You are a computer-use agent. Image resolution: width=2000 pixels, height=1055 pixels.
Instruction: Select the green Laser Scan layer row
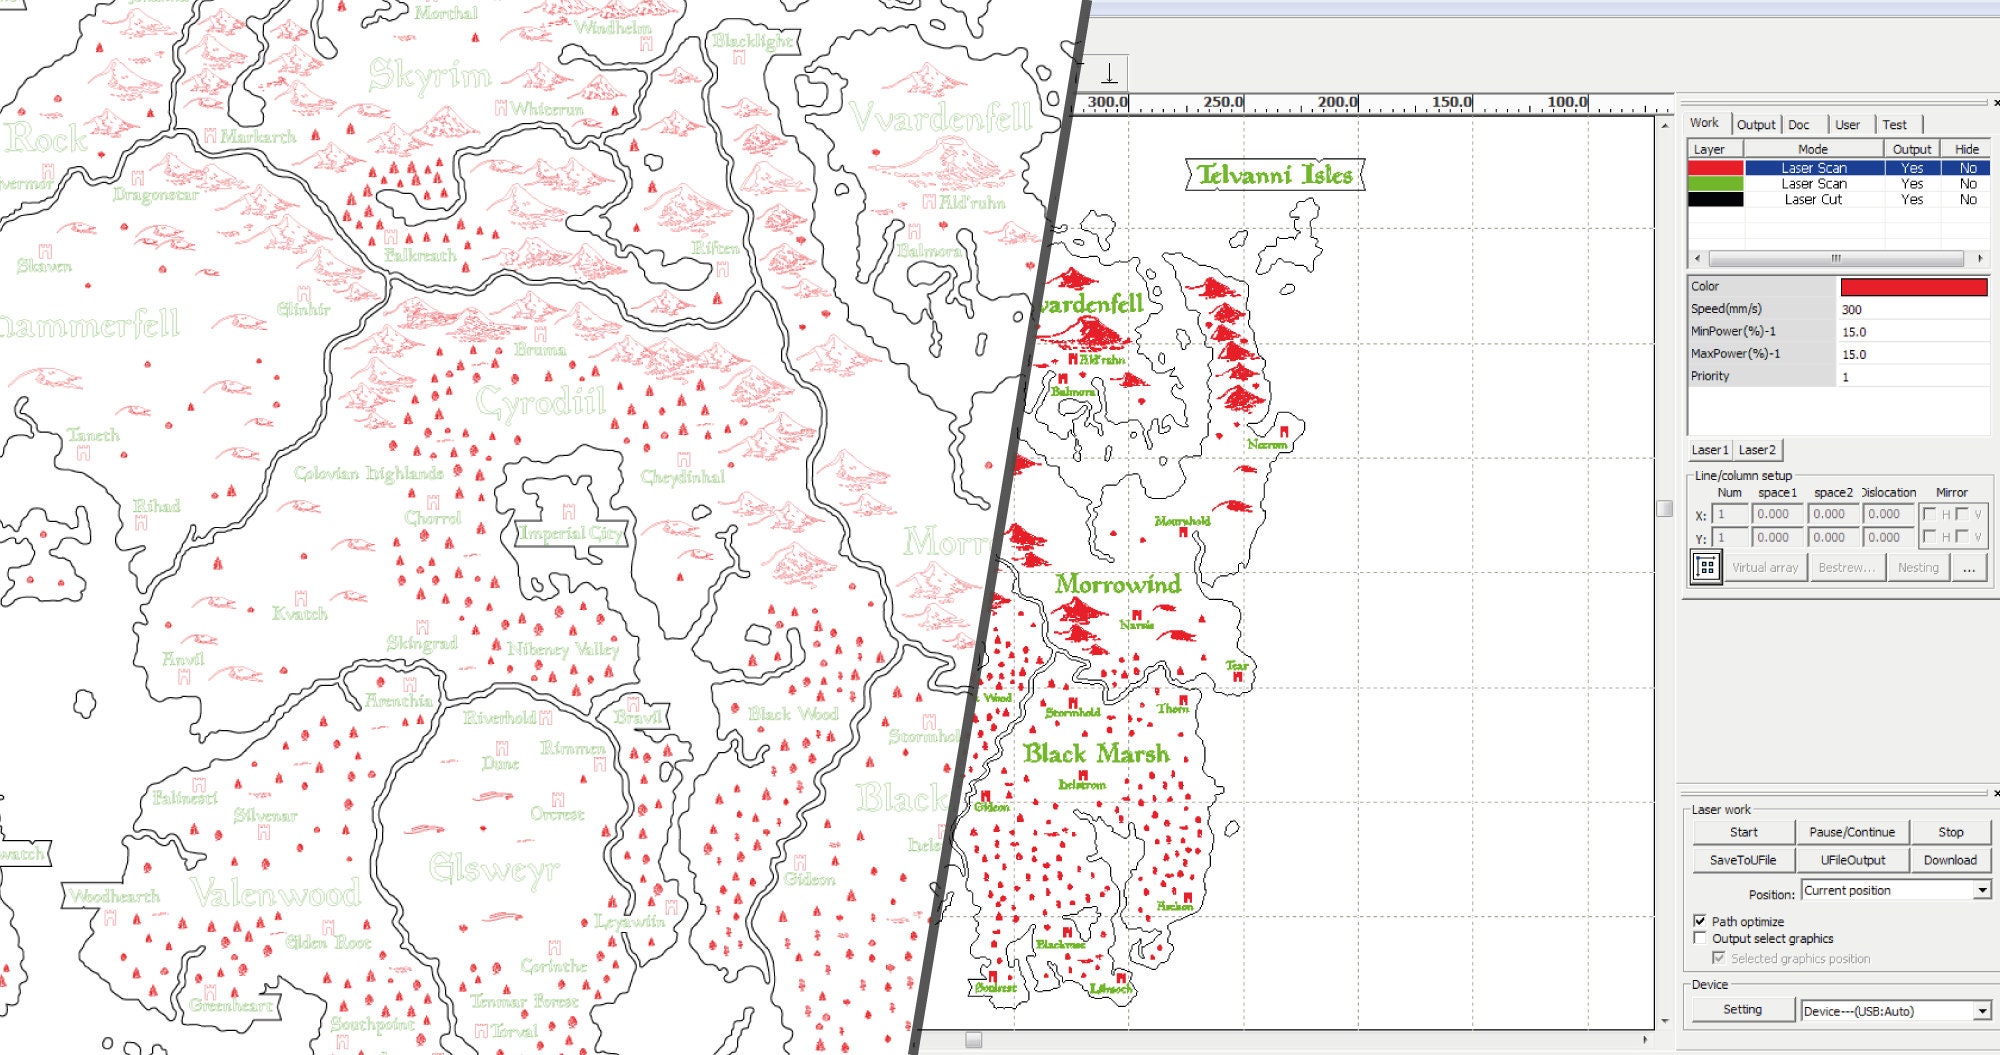point(1838,184)
